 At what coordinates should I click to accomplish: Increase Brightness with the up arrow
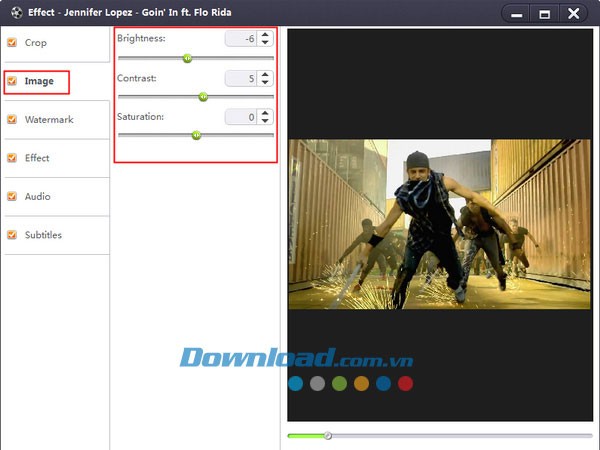[265, 35]
